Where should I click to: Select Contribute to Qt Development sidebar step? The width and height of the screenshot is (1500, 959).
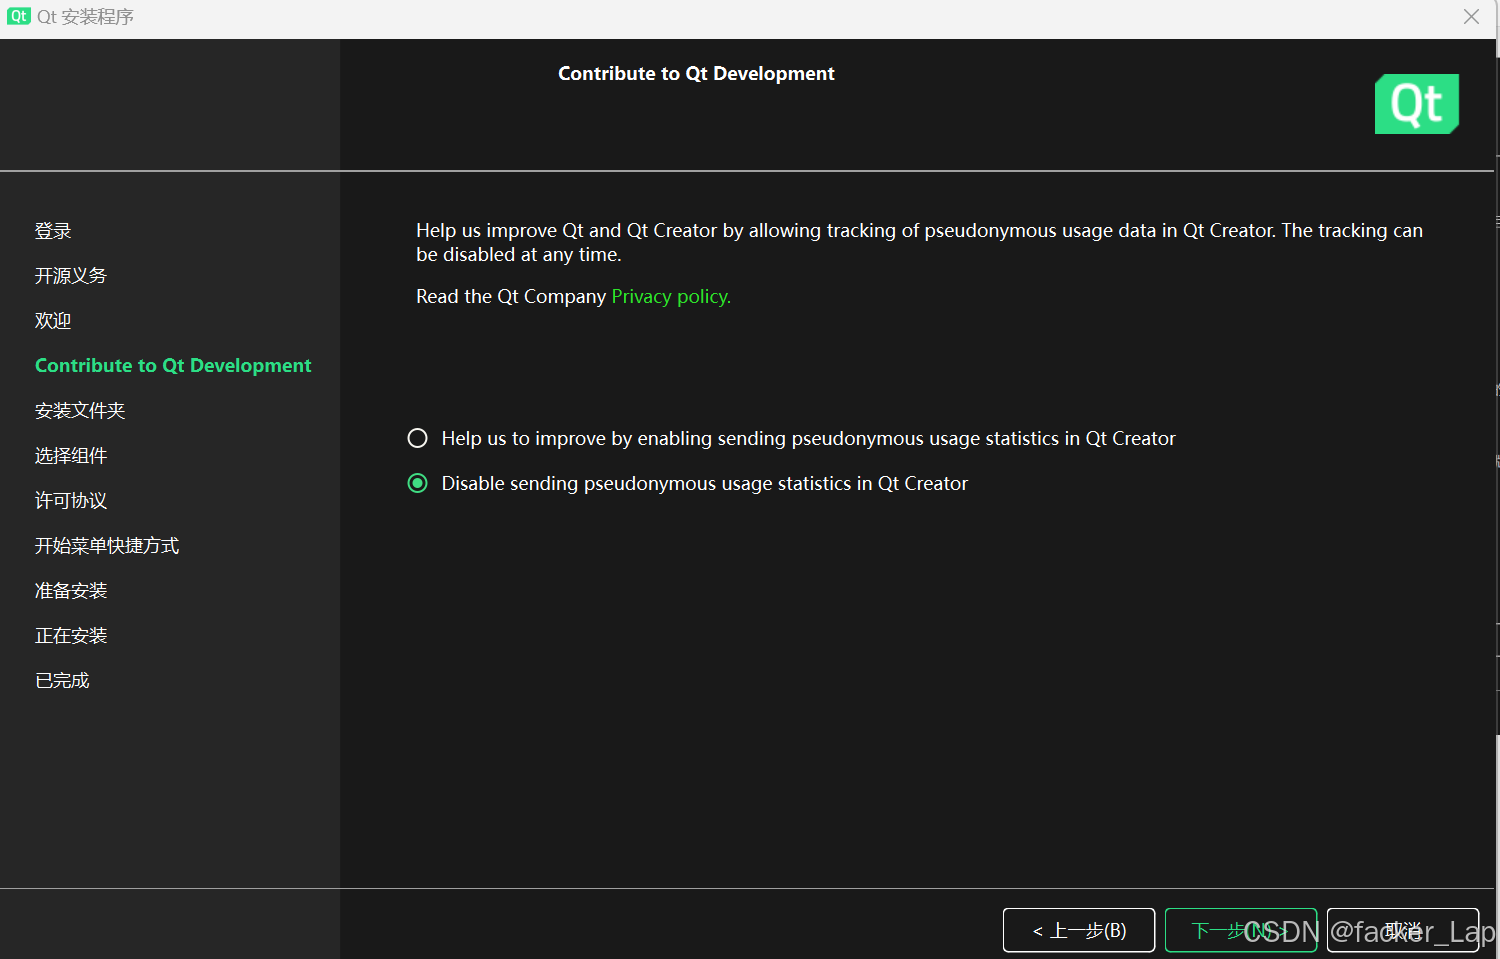[173, 366]
